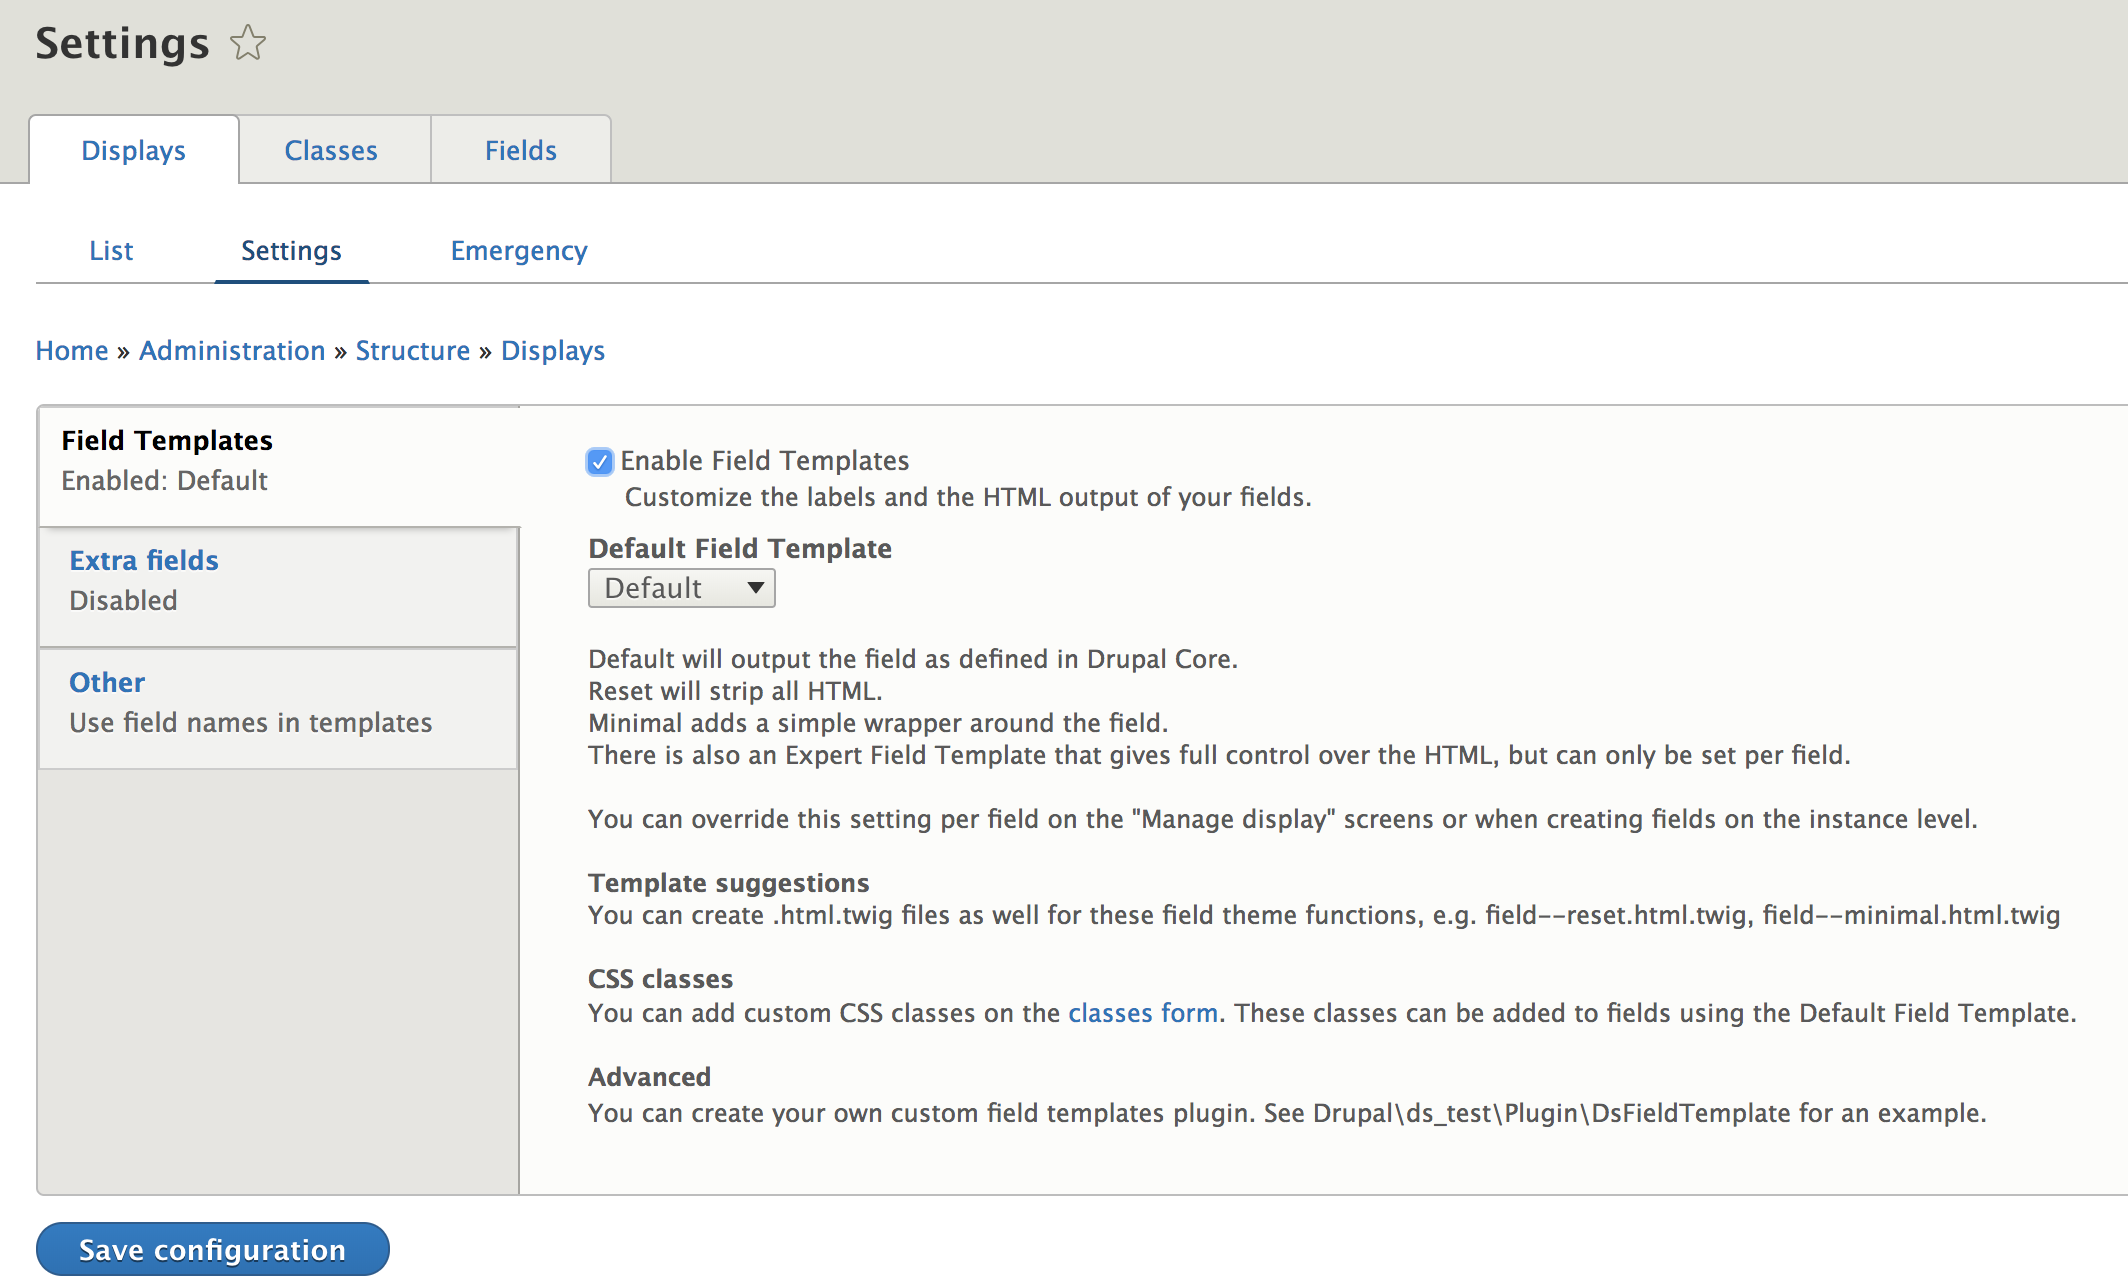Open the Emergency secondary tab
This screenshot has height=1282, width=2128.
tap(518, 251)
